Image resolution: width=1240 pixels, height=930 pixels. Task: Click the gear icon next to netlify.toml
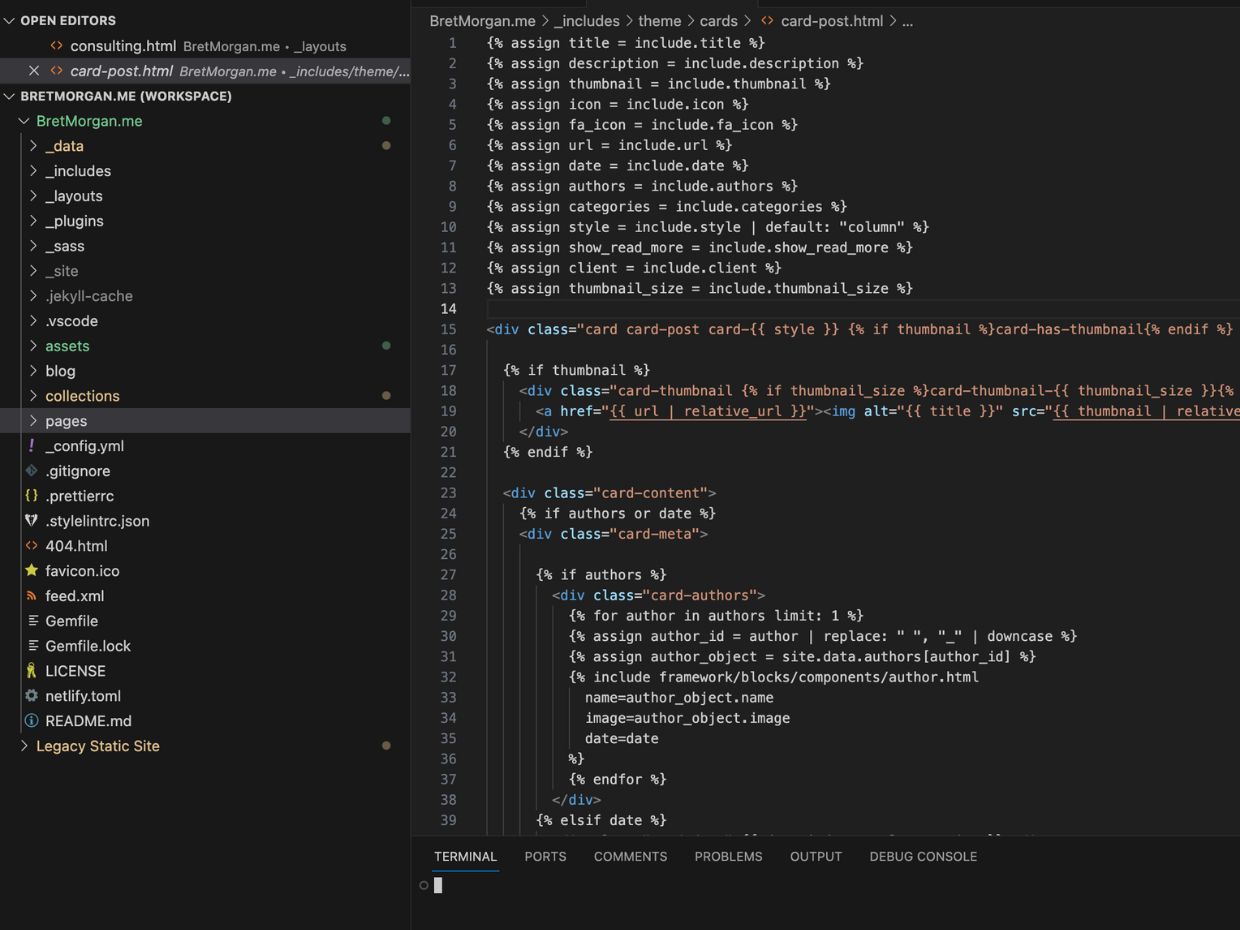[x=31, y=695]
